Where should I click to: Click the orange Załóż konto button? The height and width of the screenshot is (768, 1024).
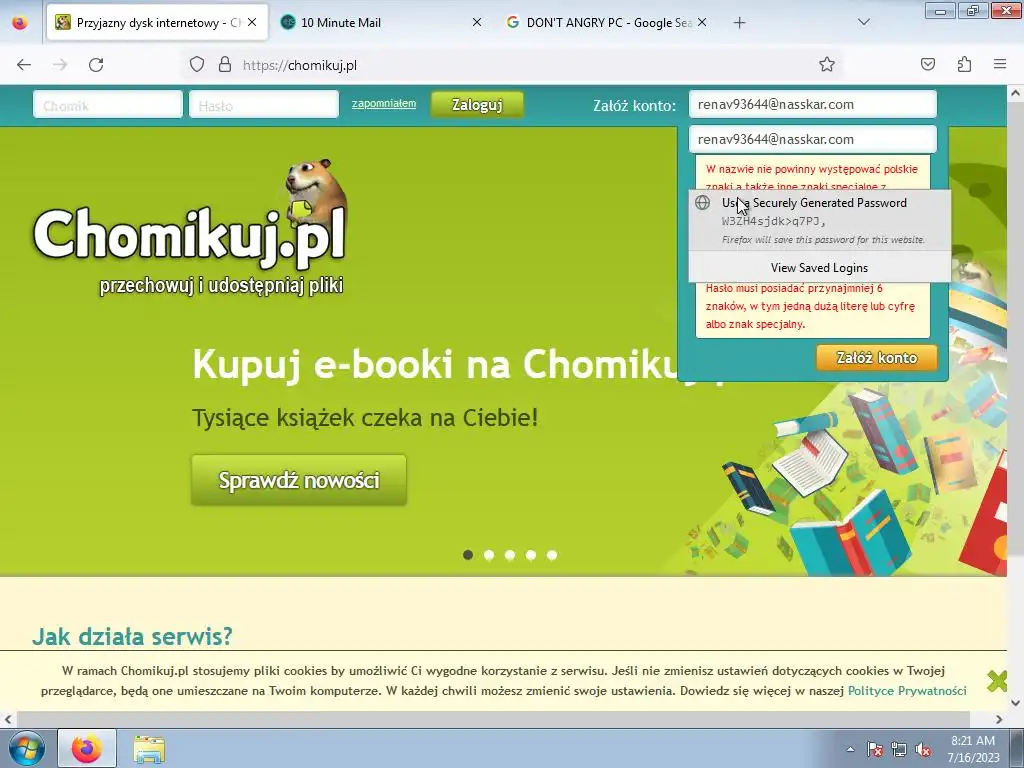[876, 358]
